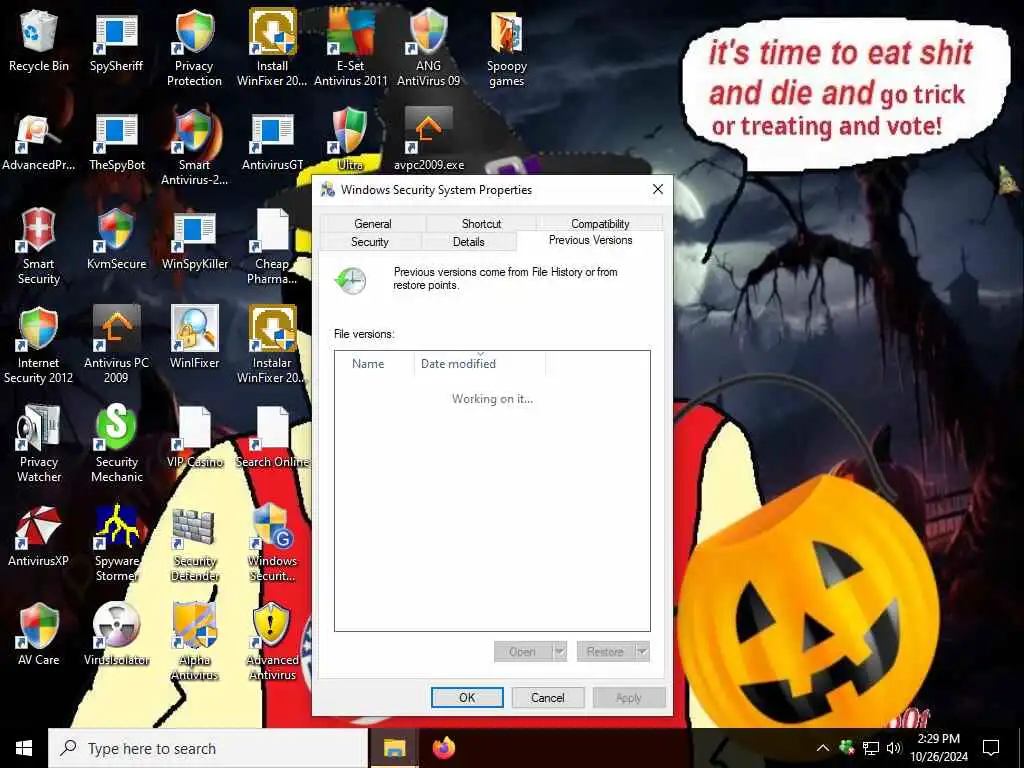Switch to the General tab
This screenshot has width=1024, height=768.
tap(372, 223)
